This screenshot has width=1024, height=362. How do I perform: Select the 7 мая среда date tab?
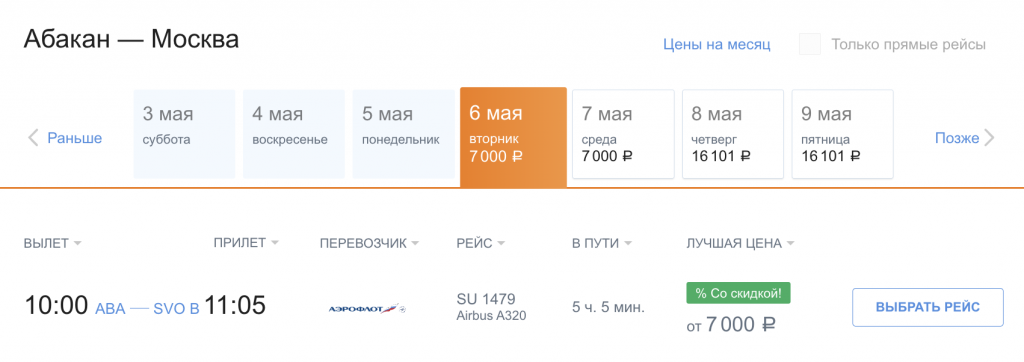tap(623, 134)
